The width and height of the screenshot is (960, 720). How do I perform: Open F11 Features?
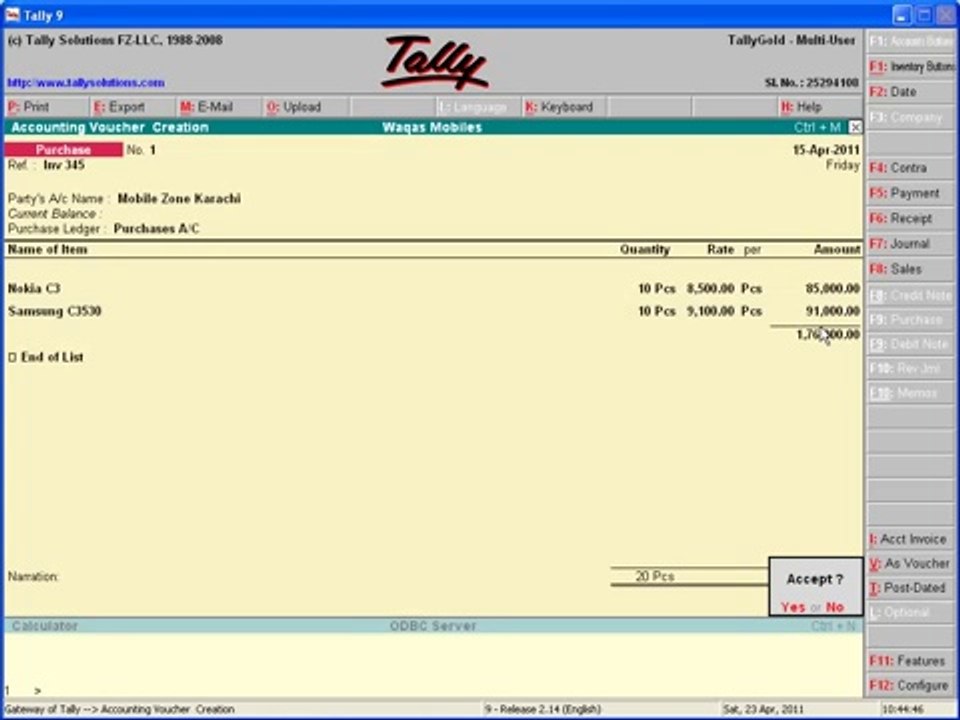pos(911,661)
